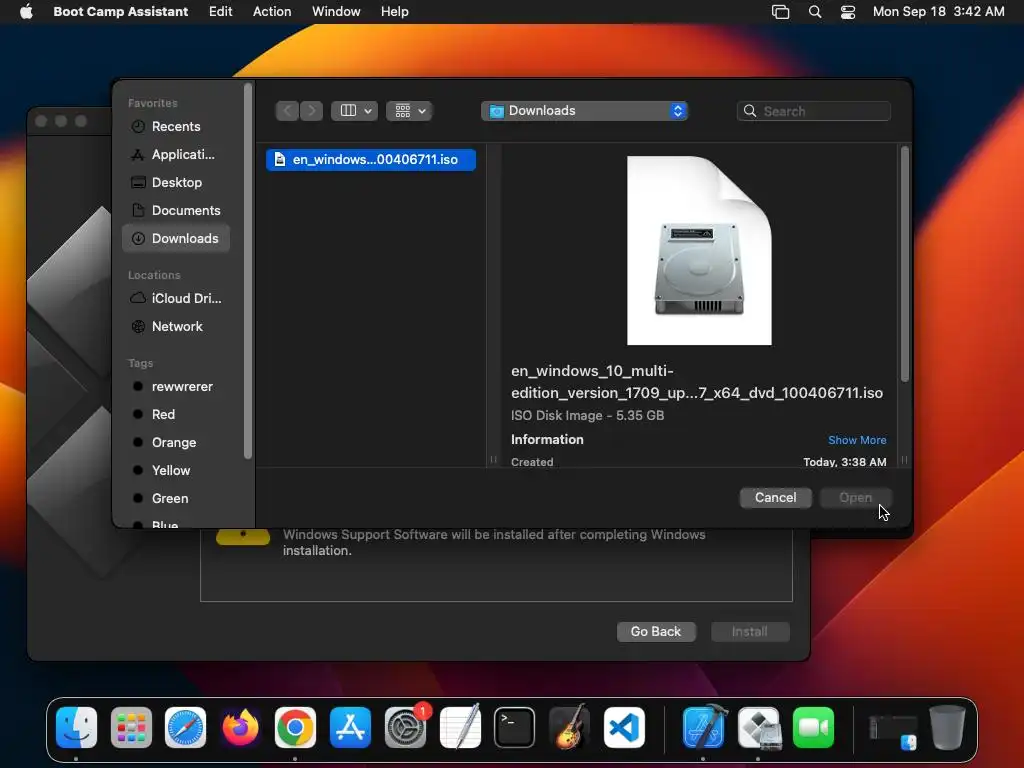Select iCloud Drive in the sidebar

176,298
